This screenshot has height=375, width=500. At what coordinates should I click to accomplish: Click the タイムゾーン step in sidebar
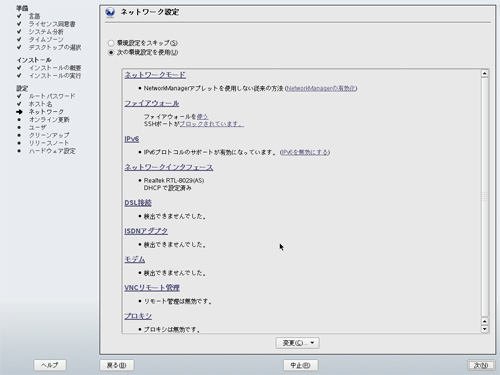(x=46, y=39)
